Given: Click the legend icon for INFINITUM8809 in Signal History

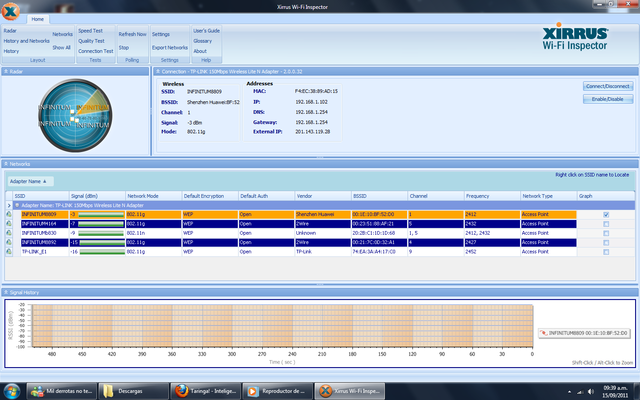Looking at the screenshot, I should (543, 333).
